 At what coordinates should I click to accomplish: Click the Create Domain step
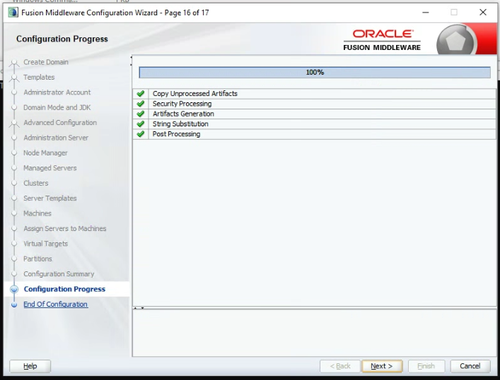pos(46,62)
